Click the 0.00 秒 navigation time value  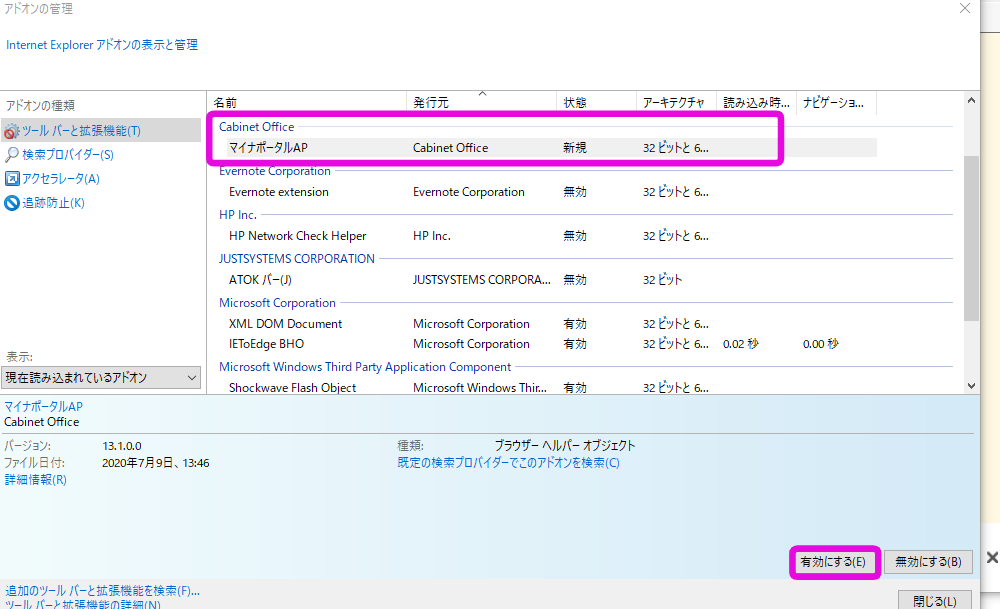pyautogui.click(x=820, y=344)
